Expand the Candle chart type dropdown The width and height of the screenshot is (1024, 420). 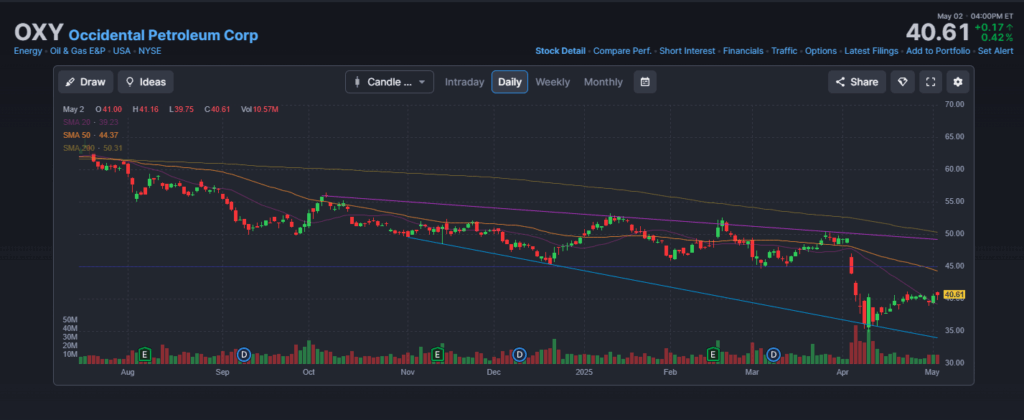[389, 82]
